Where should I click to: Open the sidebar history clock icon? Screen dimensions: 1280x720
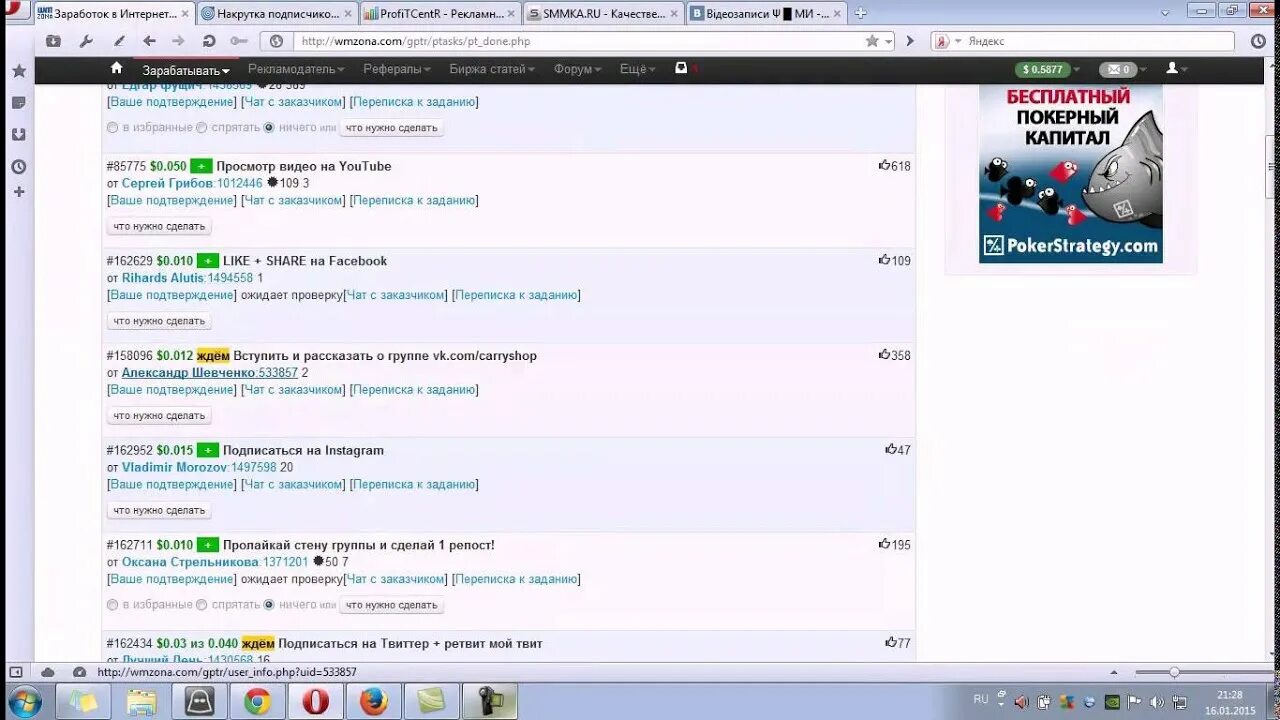click(x=18, y=166)
